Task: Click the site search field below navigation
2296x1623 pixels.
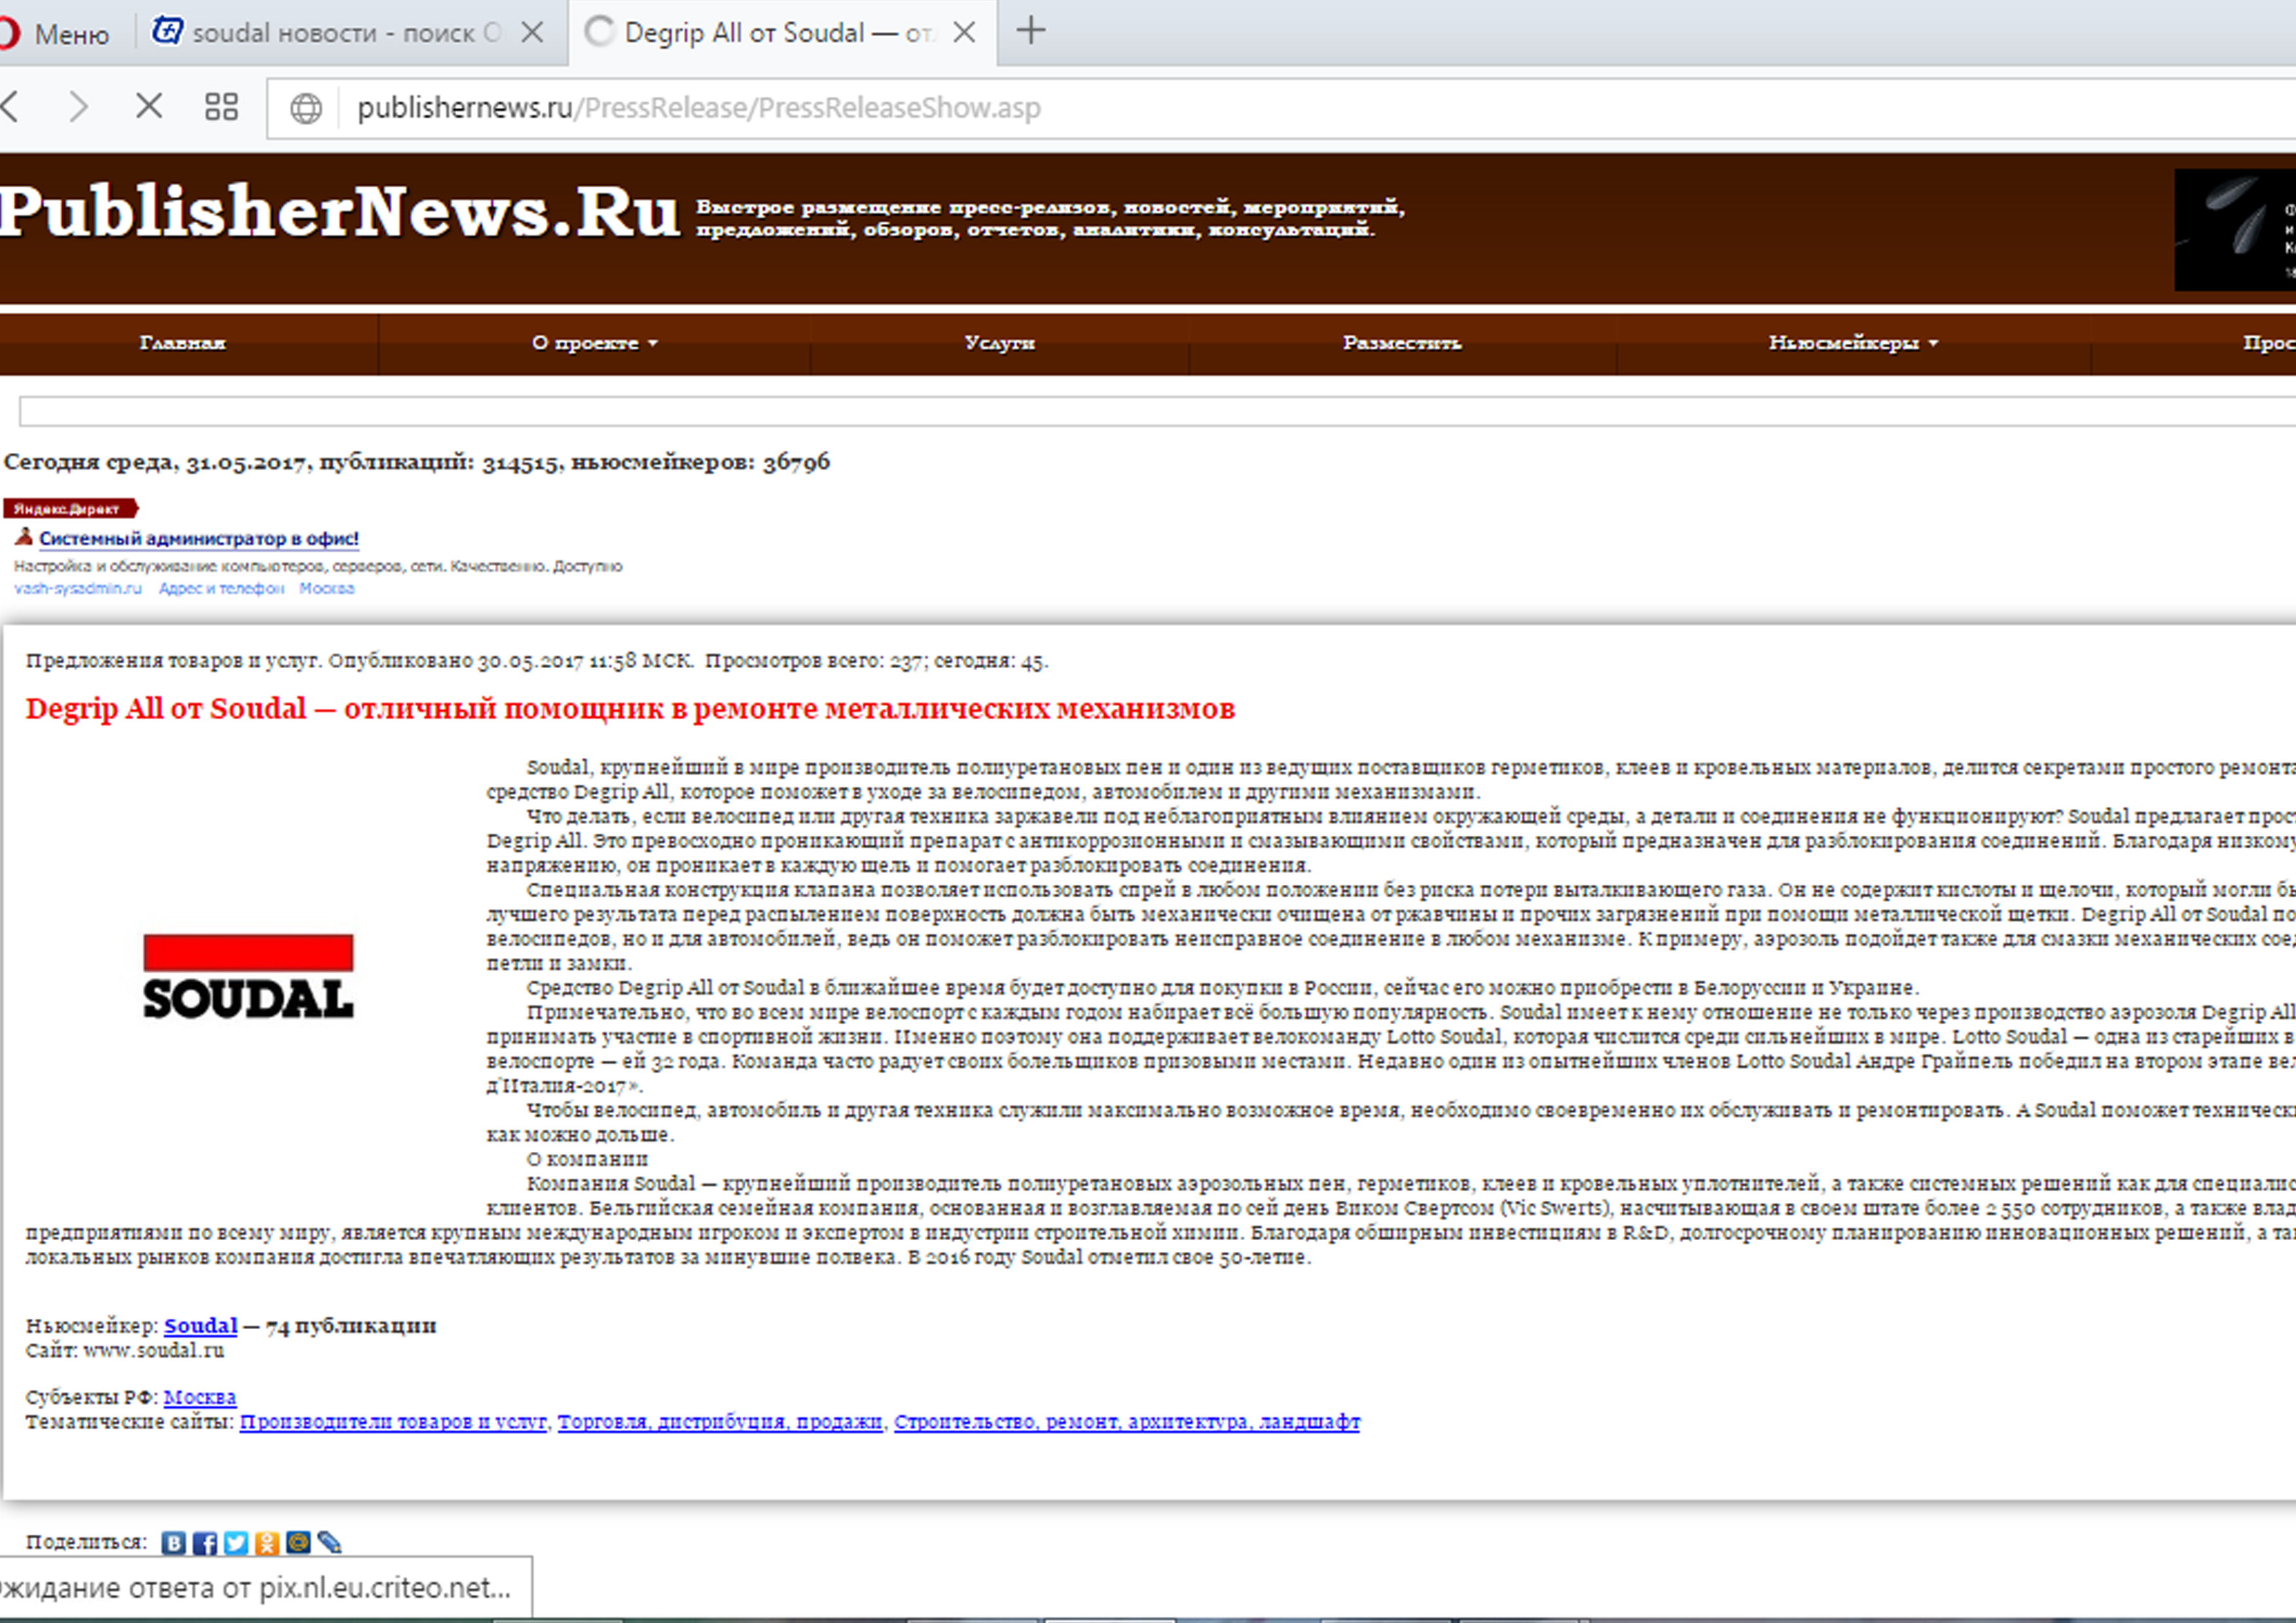Action: click(x=1158, y=411)
